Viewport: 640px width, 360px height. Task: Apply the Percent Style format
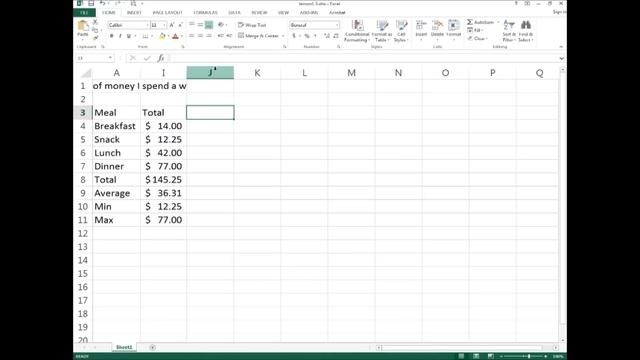click(307, 36)
